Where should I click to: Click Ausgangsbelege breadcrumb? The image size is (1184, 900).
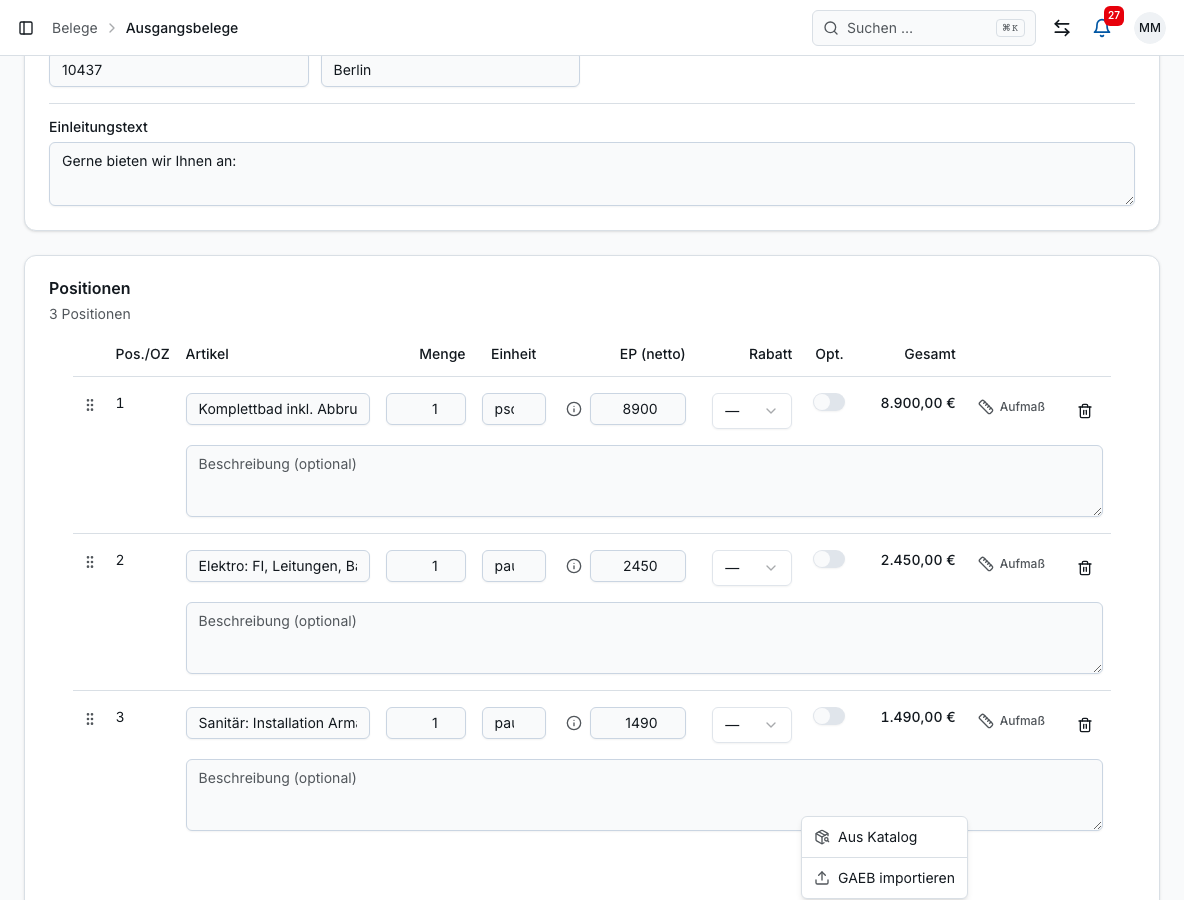click(182, 28)
